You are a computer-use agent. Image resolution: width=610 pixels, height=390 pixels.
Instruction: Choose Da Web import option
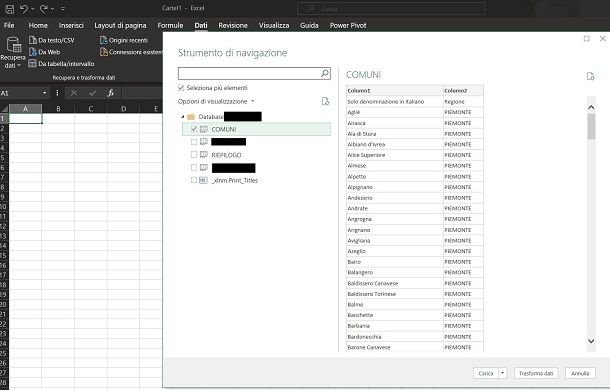(45, 52)
